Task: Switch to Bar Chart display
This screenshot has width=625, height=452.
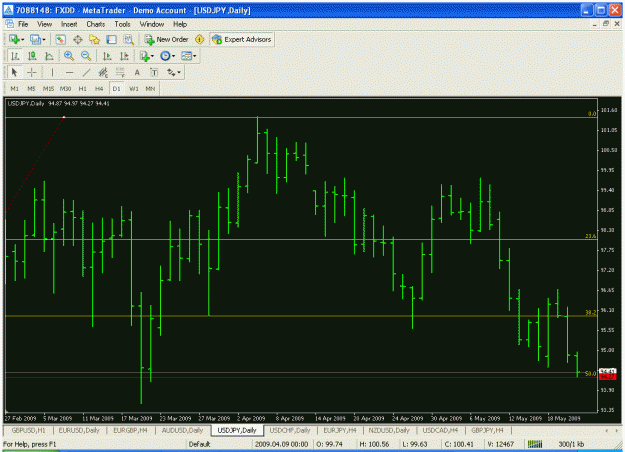Action: pyautogui.click(x=15, y=56)
